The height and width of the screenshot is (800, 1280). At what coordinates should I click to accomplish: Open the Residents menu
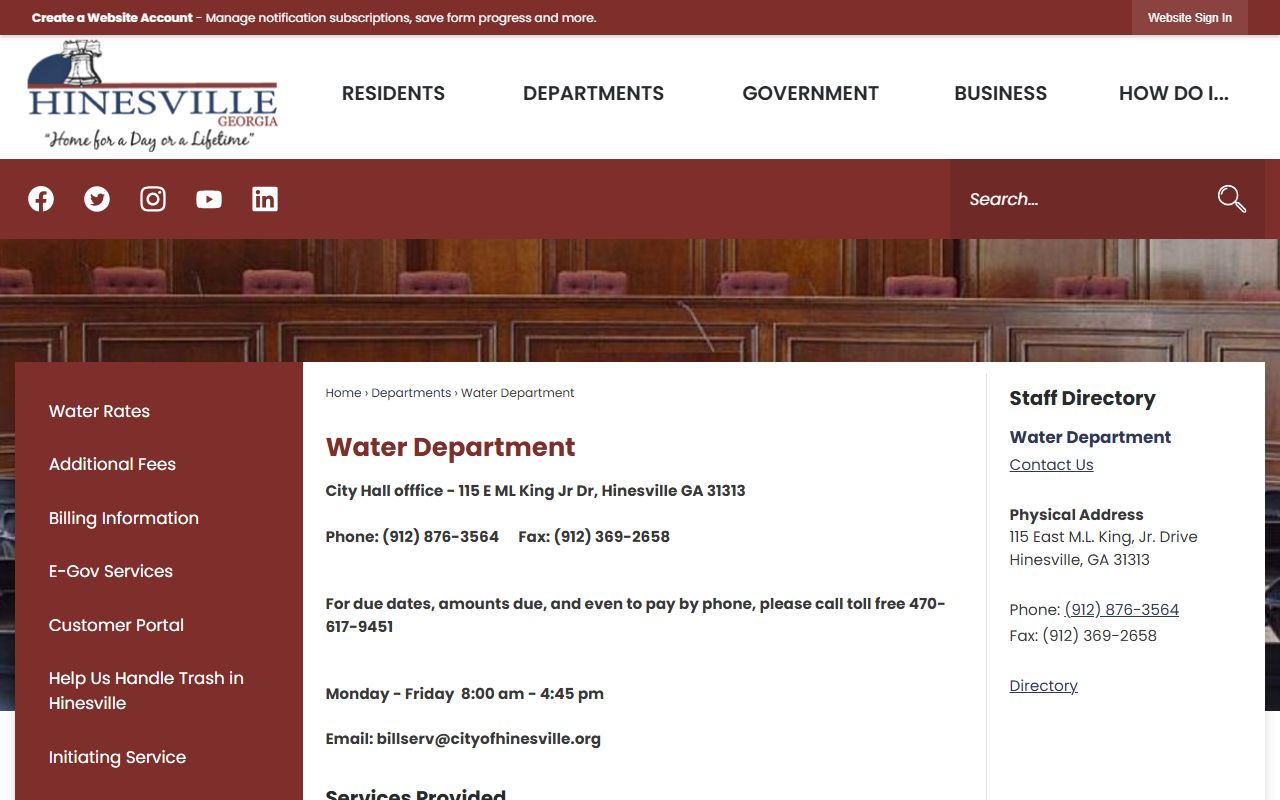pyautogui.click(x=393, y=93)
